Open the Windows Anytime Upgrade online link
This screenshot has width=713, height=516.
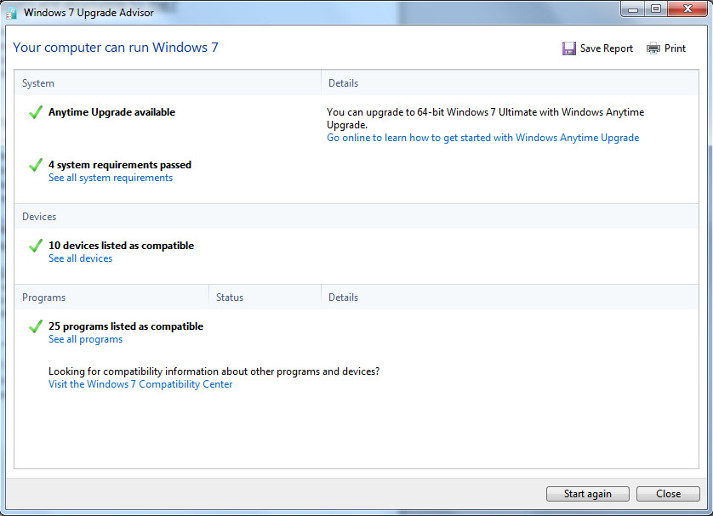pos(483,138)
